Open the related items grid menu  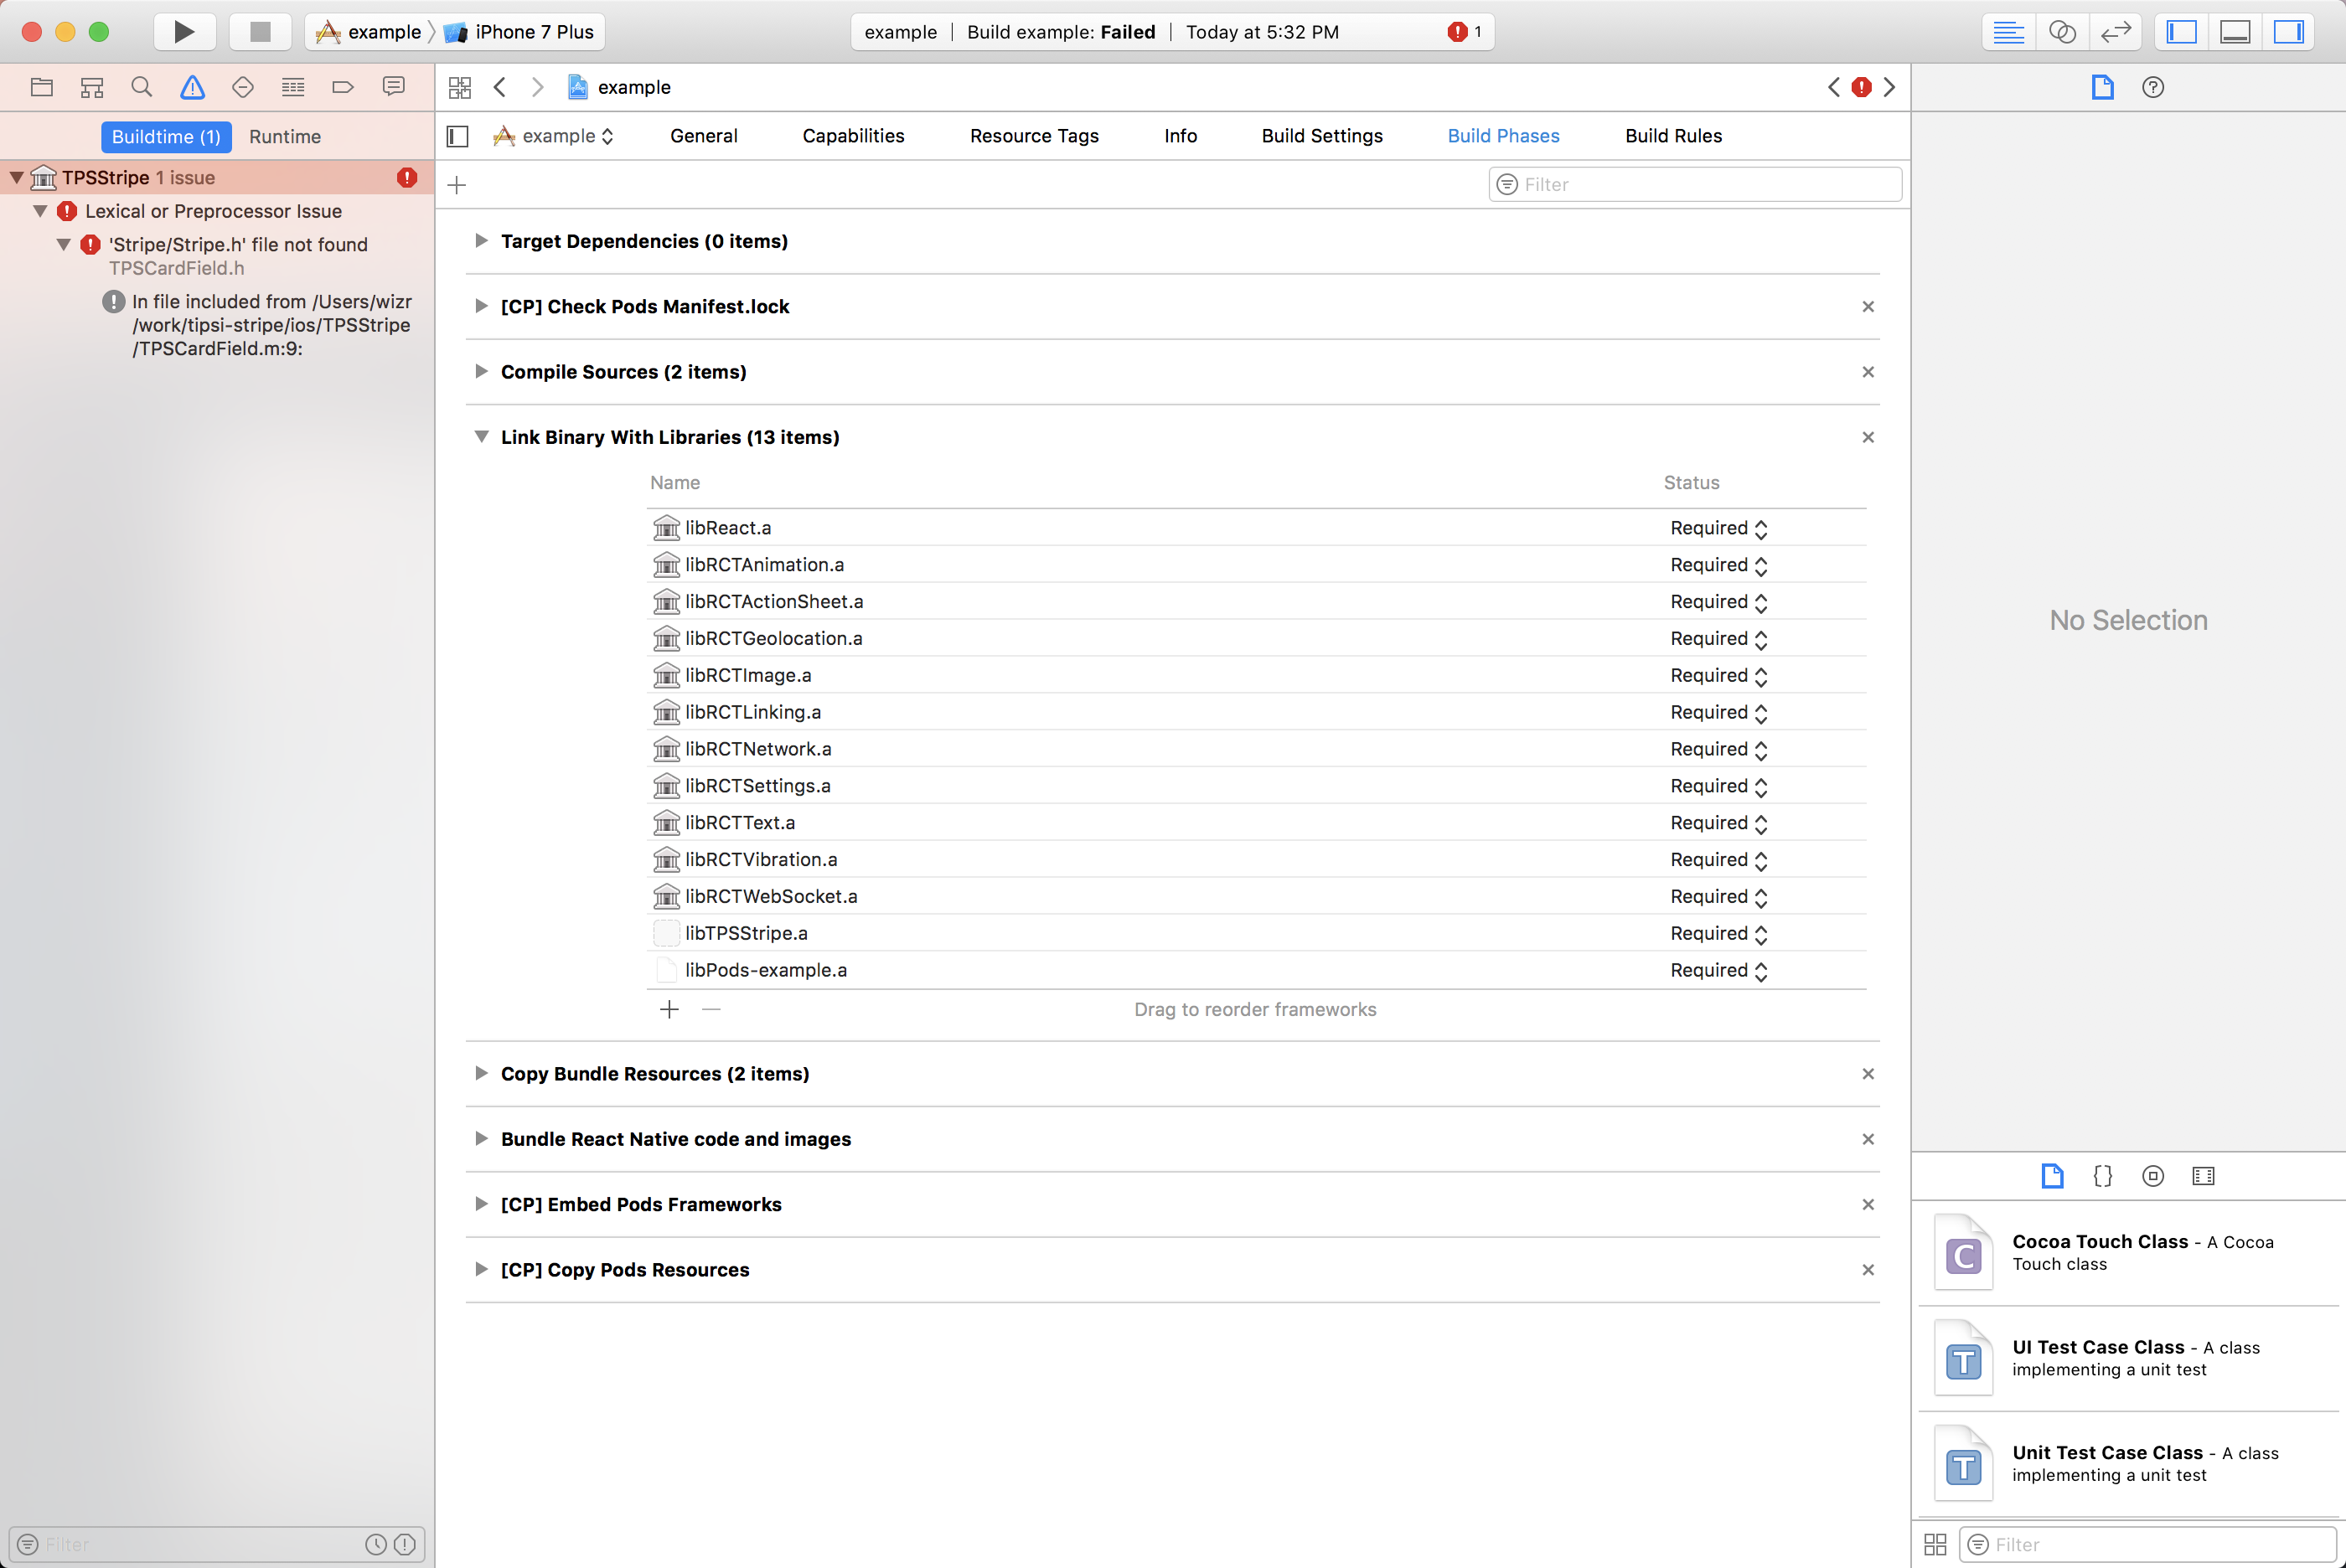460,87
